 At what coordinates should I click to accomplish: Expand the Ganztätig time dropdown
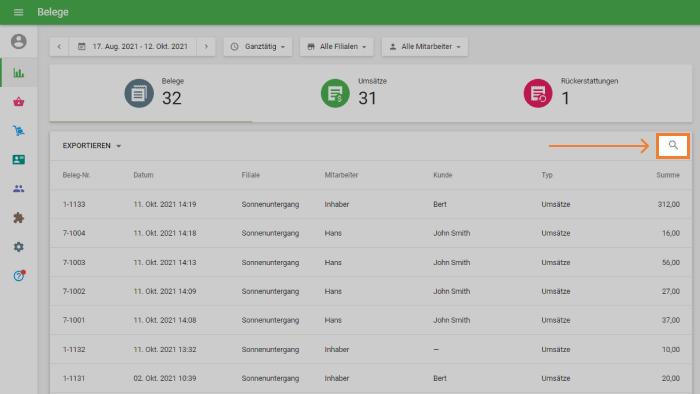click(x=258, y=46)
